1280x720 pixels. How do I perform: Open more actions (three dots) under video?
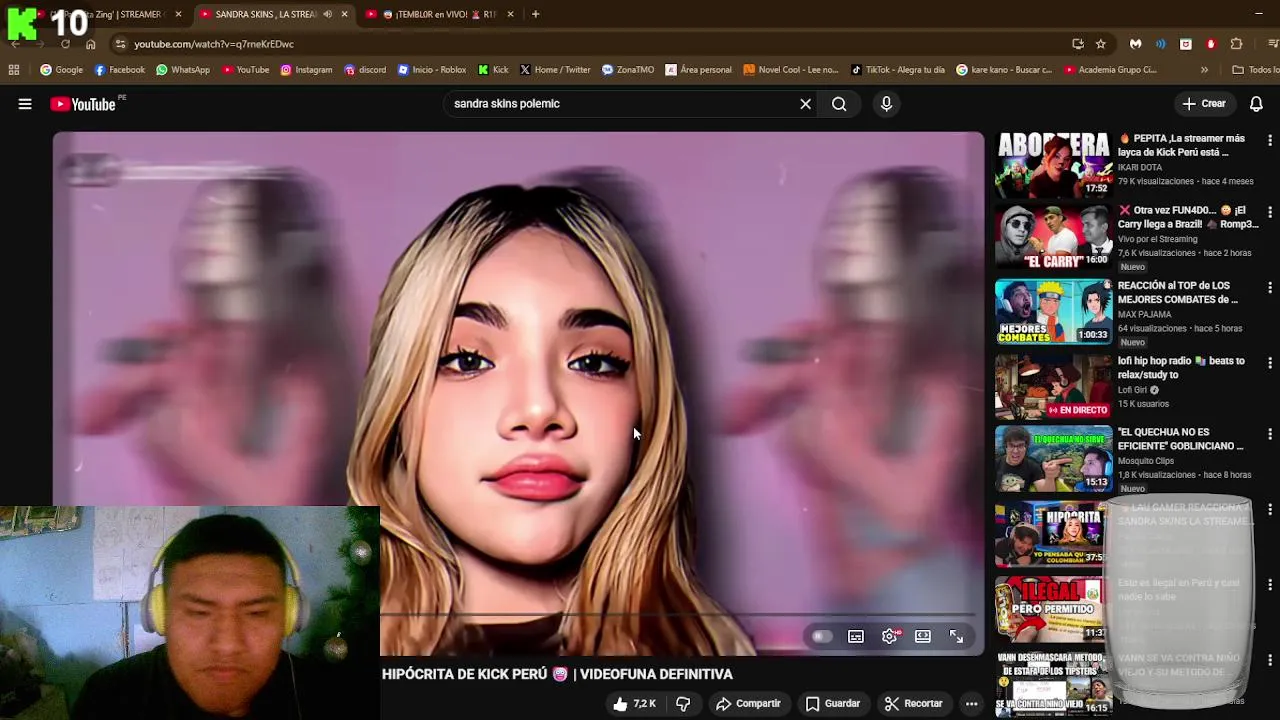971,704
